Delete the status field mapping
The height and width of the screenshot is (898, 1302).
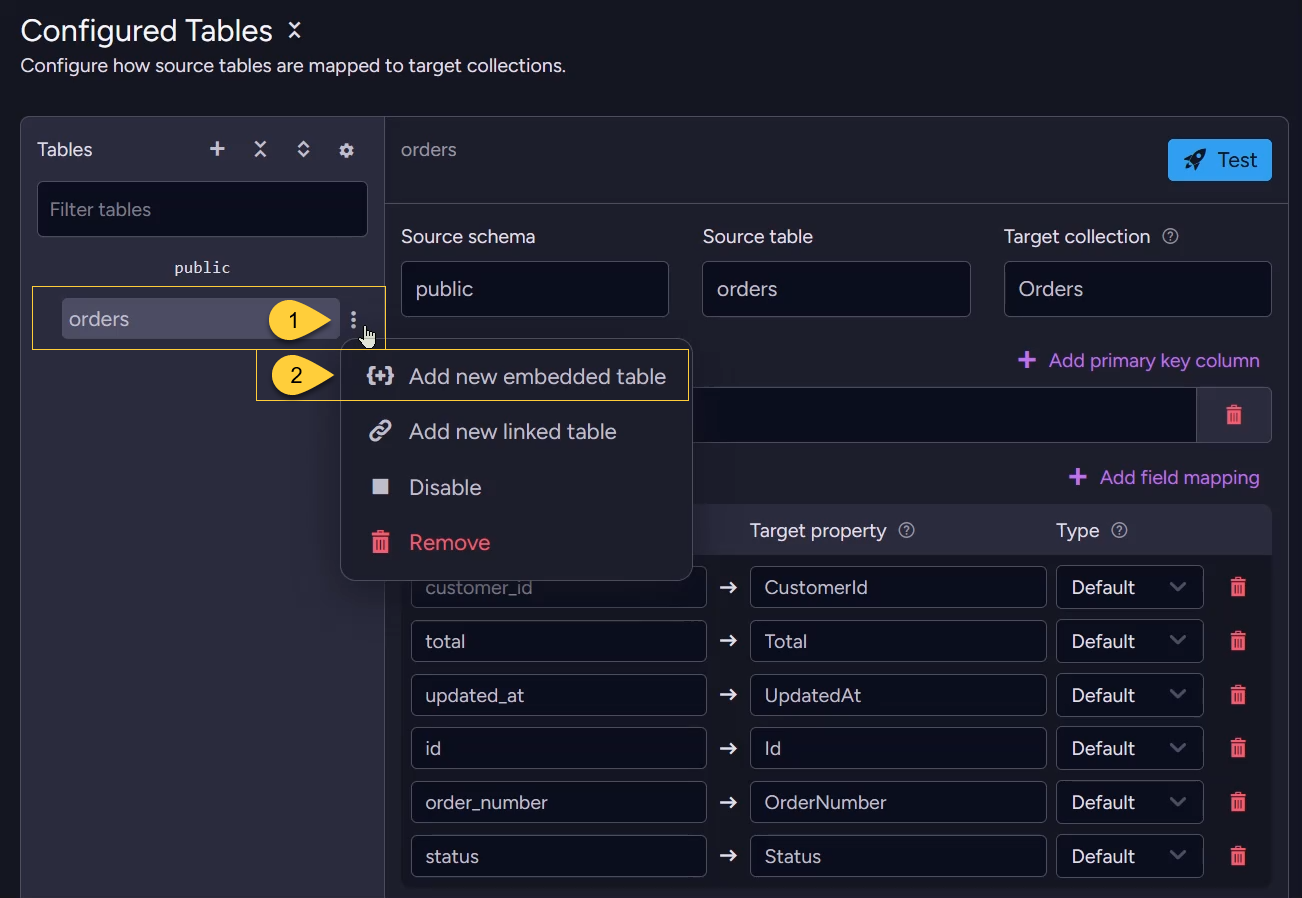(x=1238, y=856)
